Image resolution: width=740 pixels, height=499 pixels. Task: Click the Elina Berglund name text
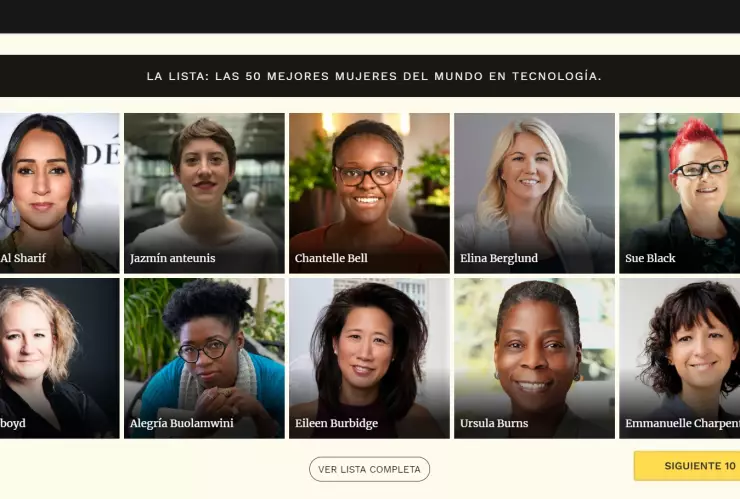[499, 258]
